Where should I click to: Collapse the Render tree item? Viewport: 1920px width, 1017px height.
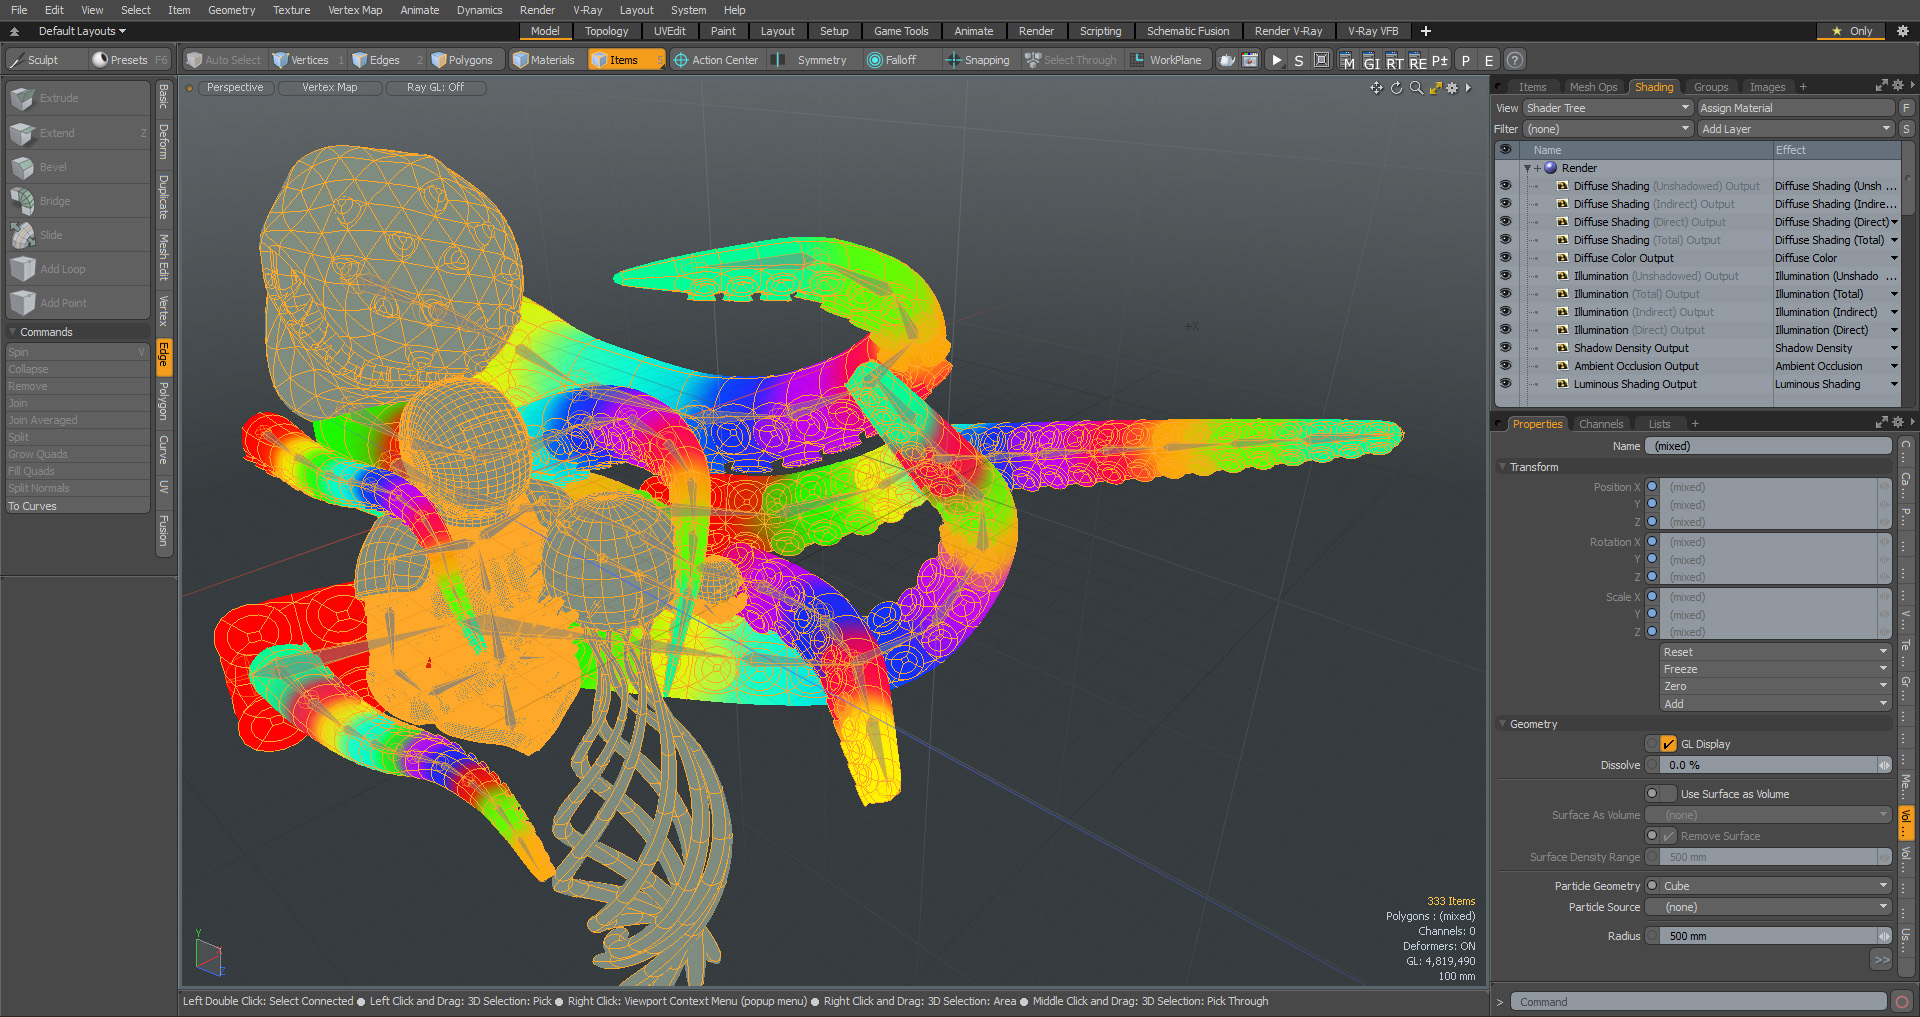click(x=1527, y=168)
